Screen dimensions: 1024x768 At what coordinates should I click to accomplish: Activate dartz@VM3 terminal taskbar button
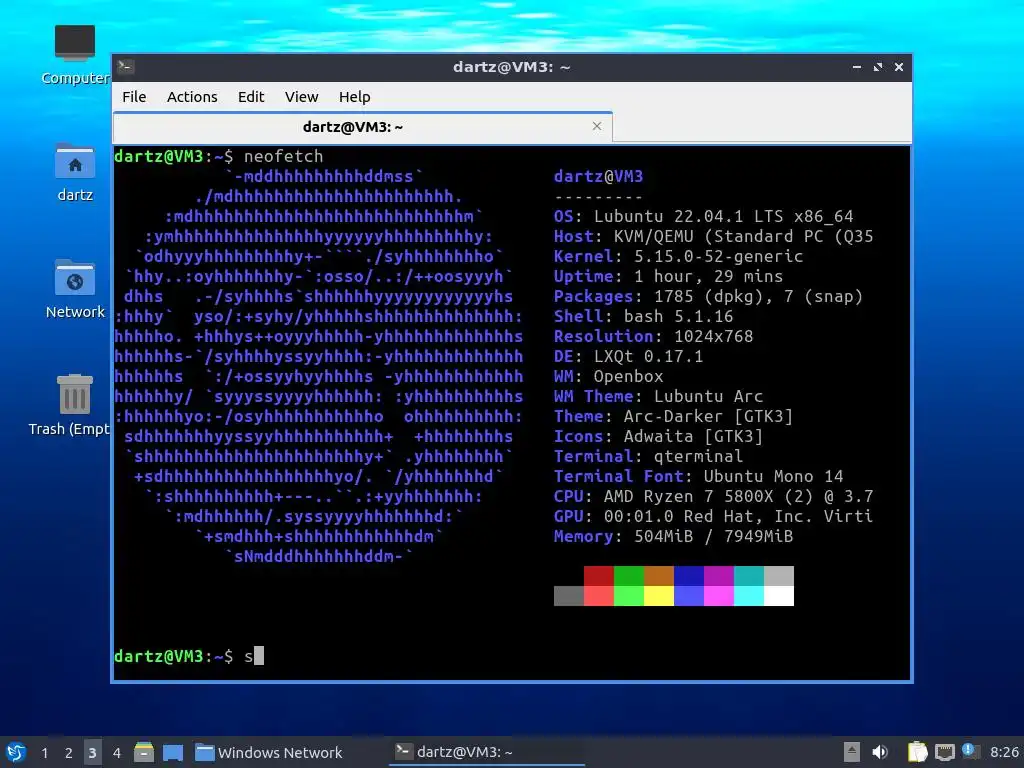487,752
